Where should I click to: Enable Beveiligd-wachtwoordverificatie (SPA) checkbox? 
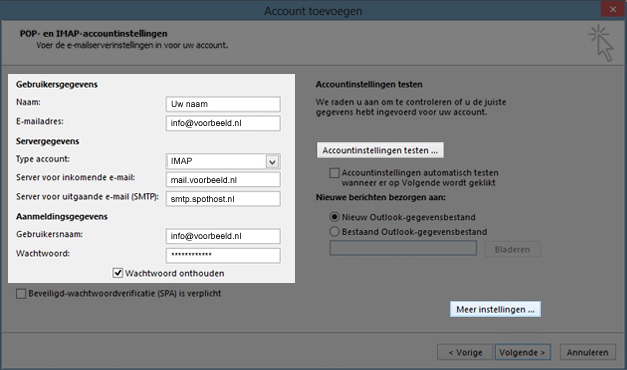[x=21, y=294]
